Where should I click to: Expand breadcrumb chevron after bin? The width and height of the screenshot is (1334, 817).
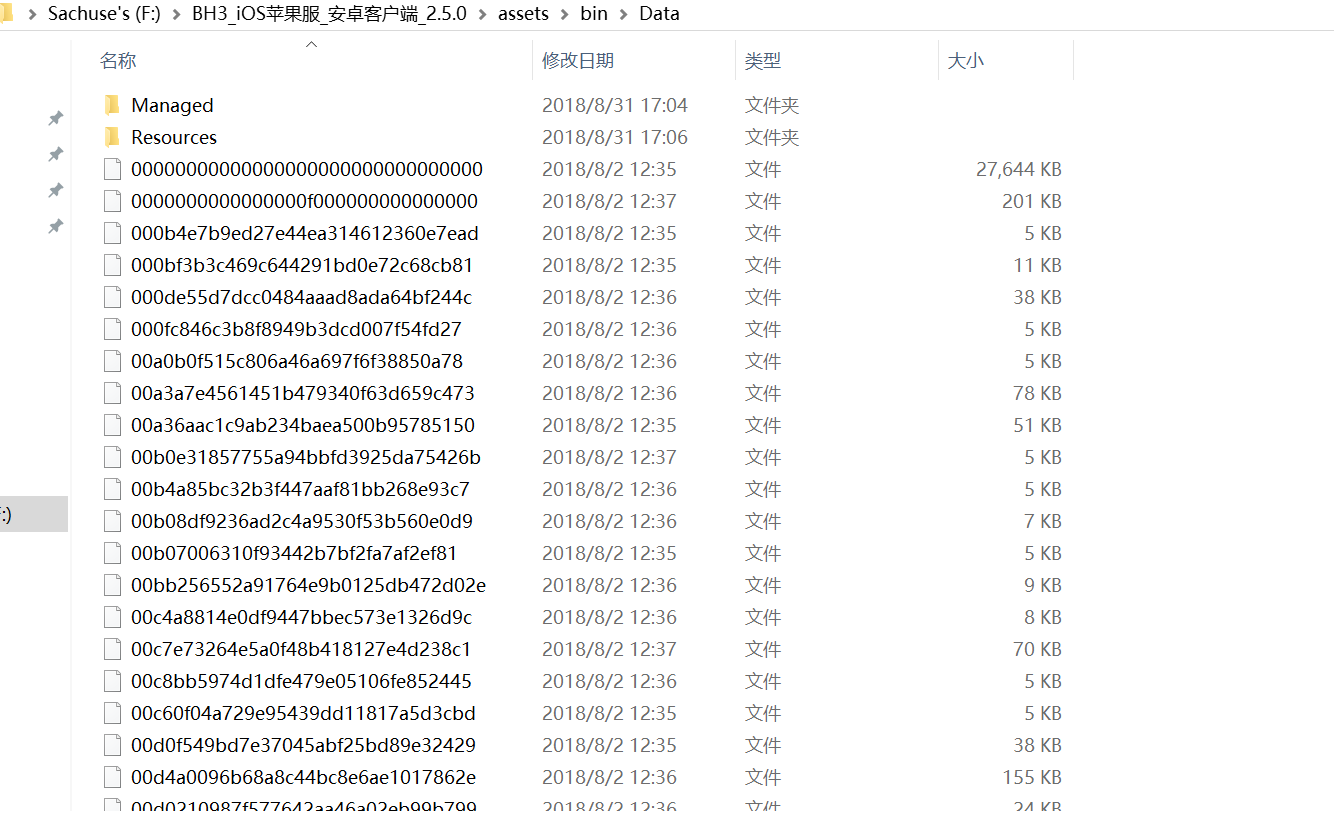click(623, 14)
